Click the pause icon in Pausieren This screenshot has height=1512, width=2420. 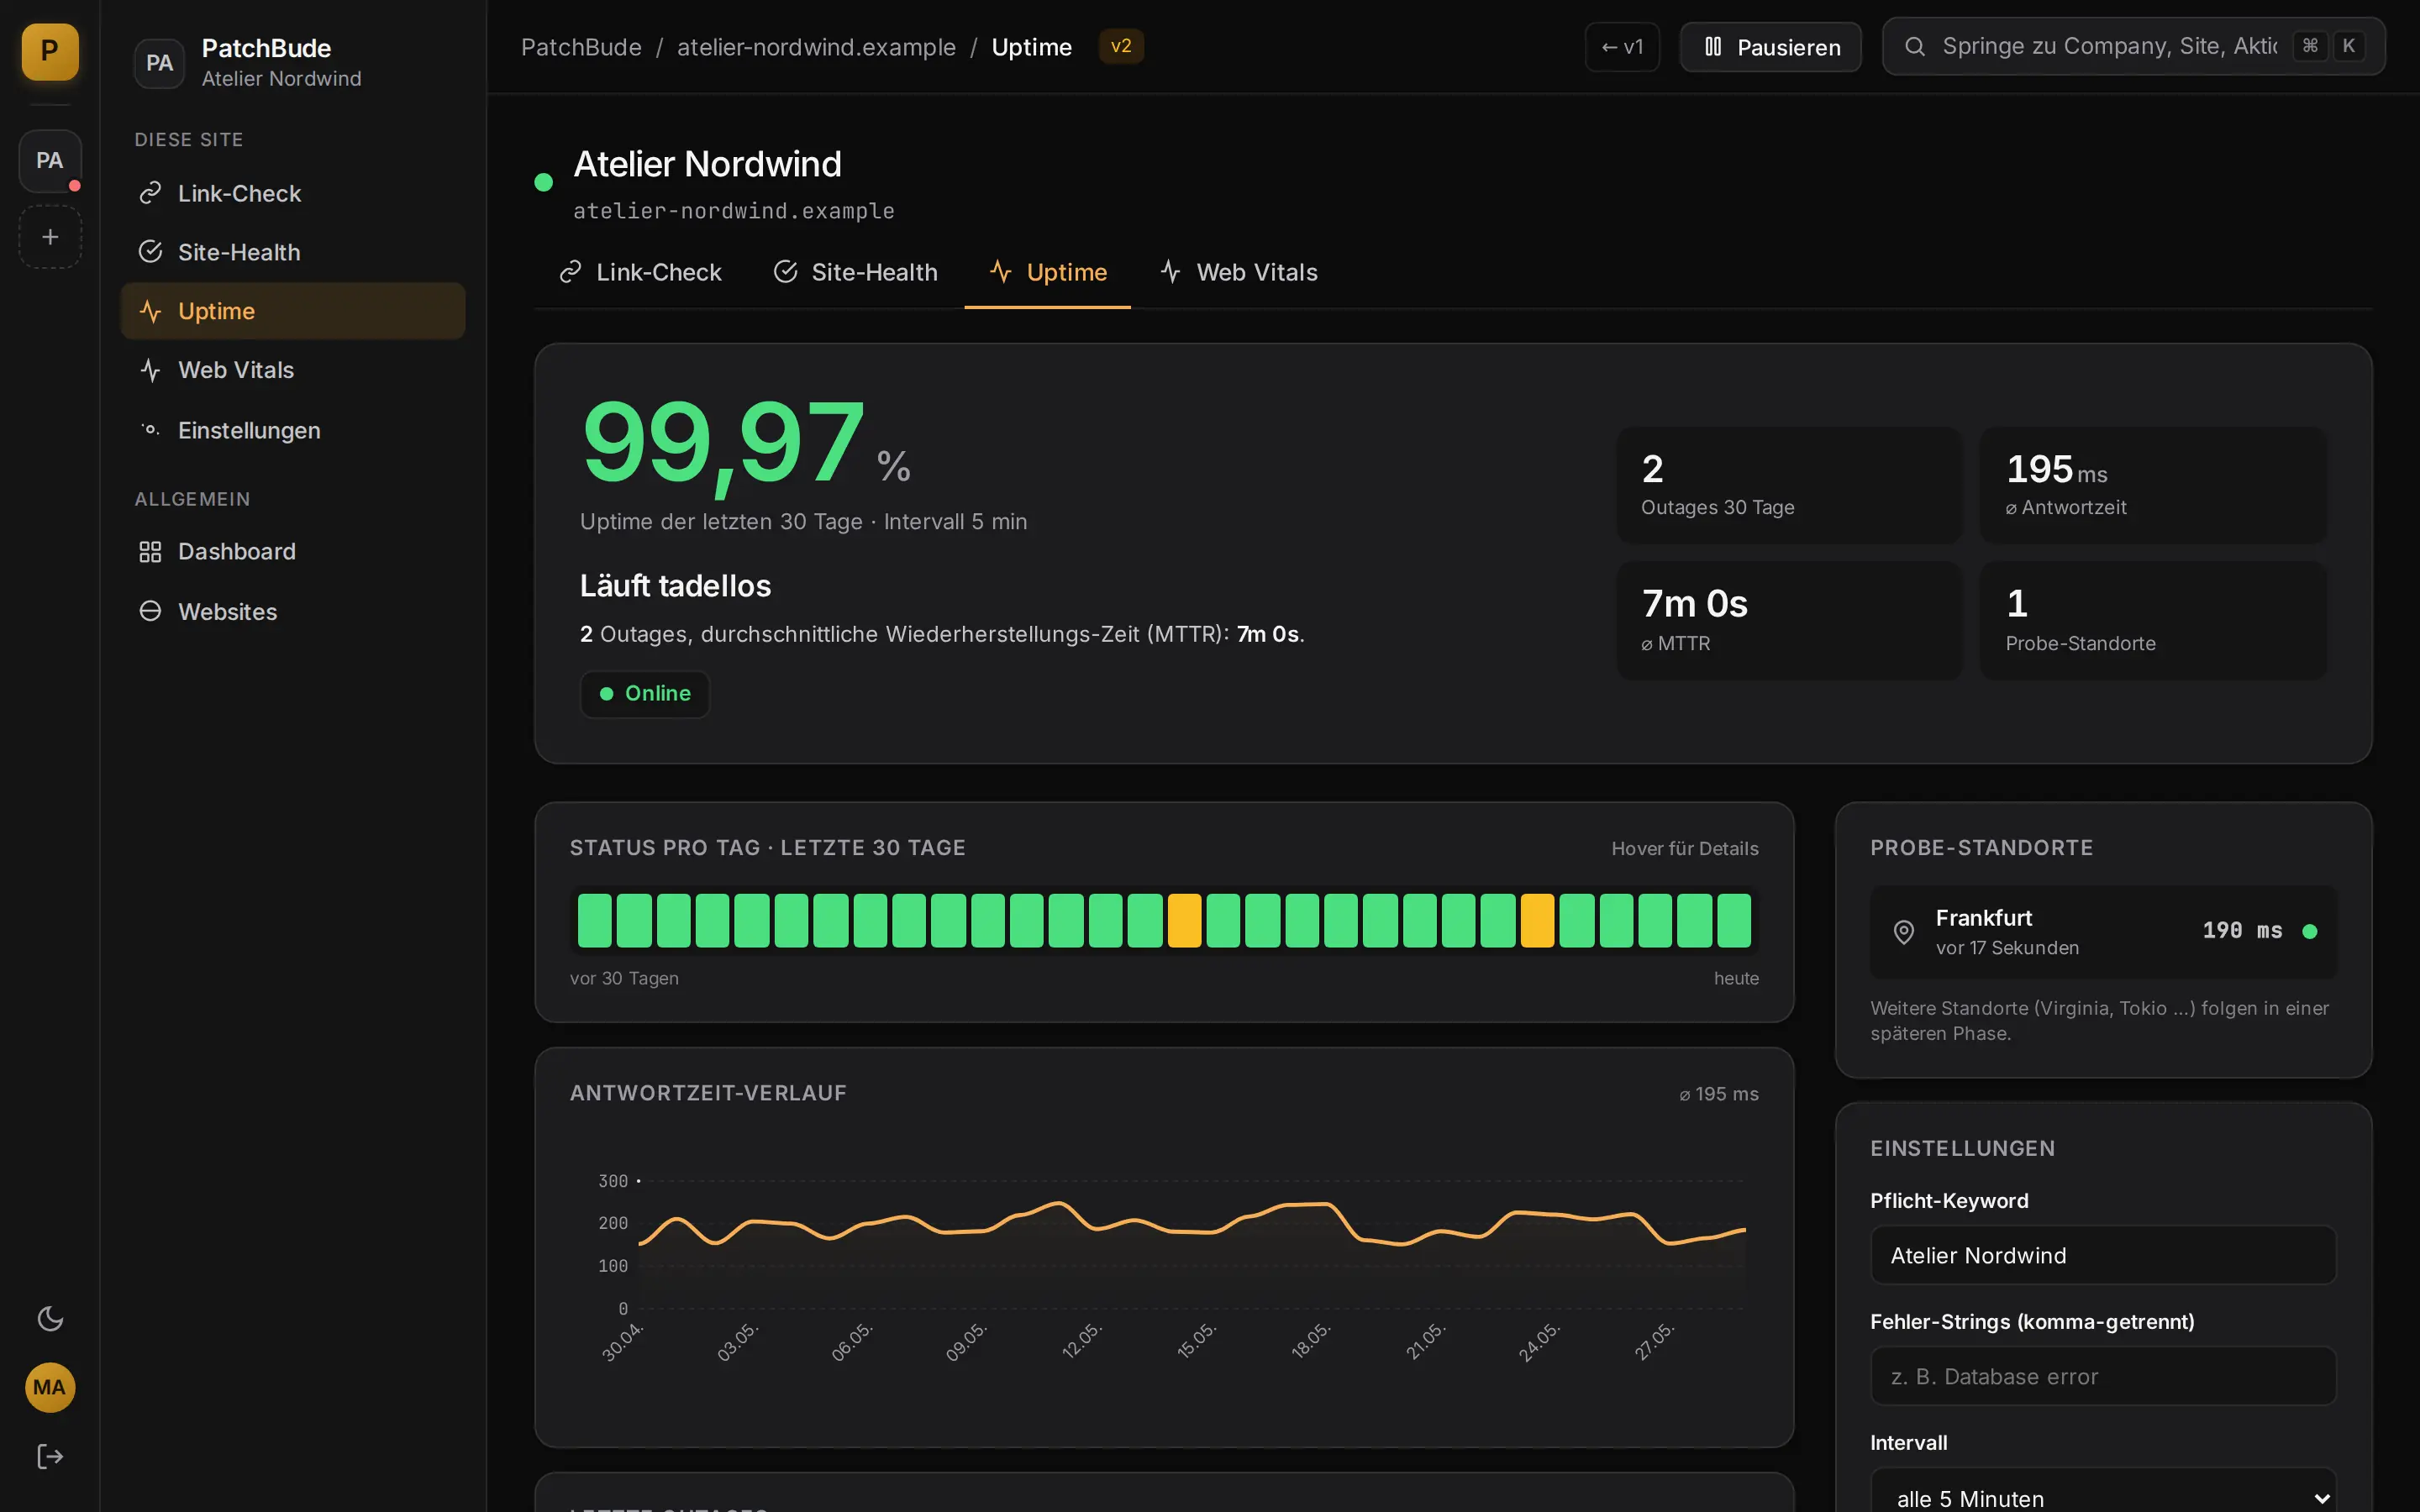(1713, 47)
